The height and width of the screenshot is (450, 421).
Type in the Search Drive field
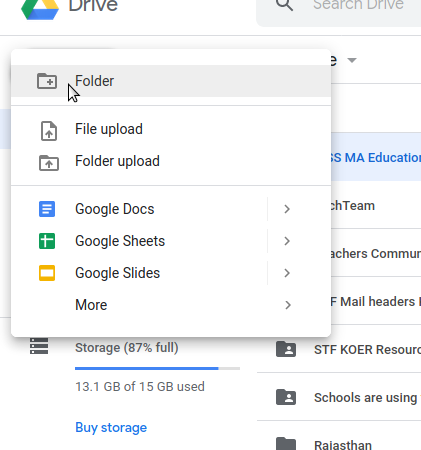tap(339, 12)
